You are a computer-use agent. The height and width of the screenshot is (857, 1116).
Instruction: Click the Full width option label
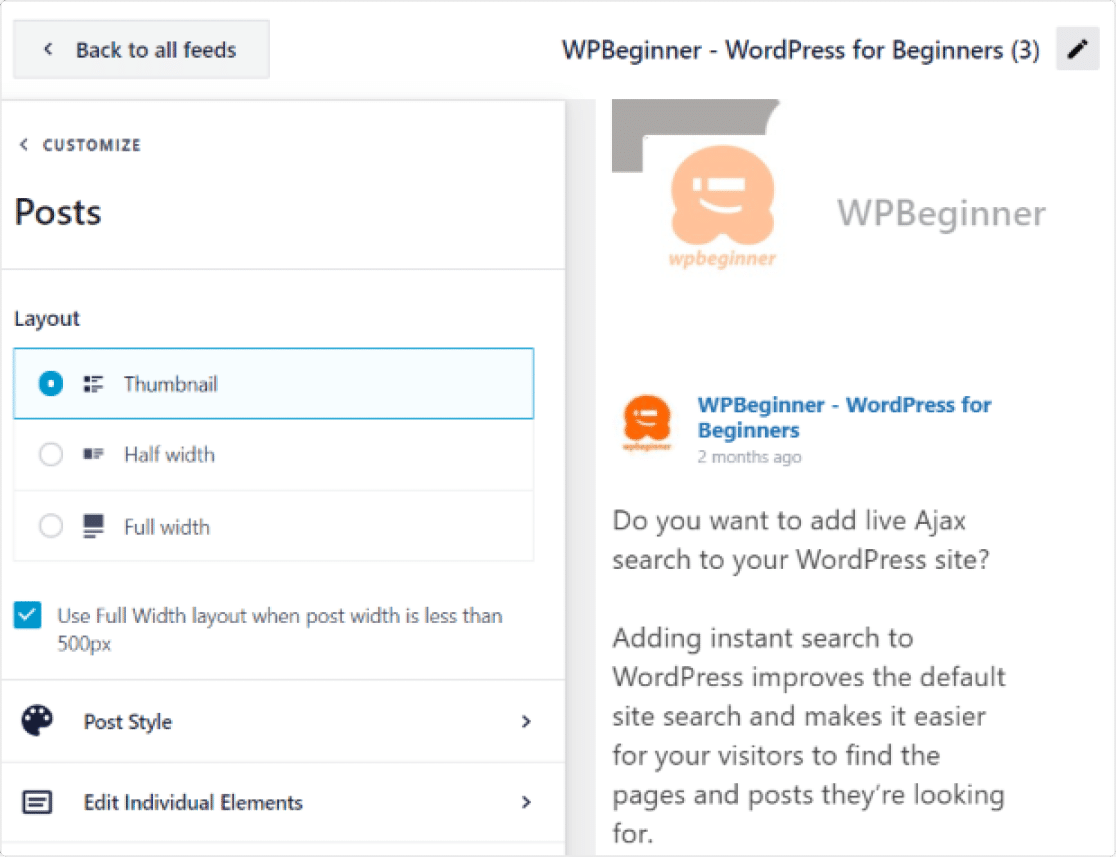(x=167, y=527)
